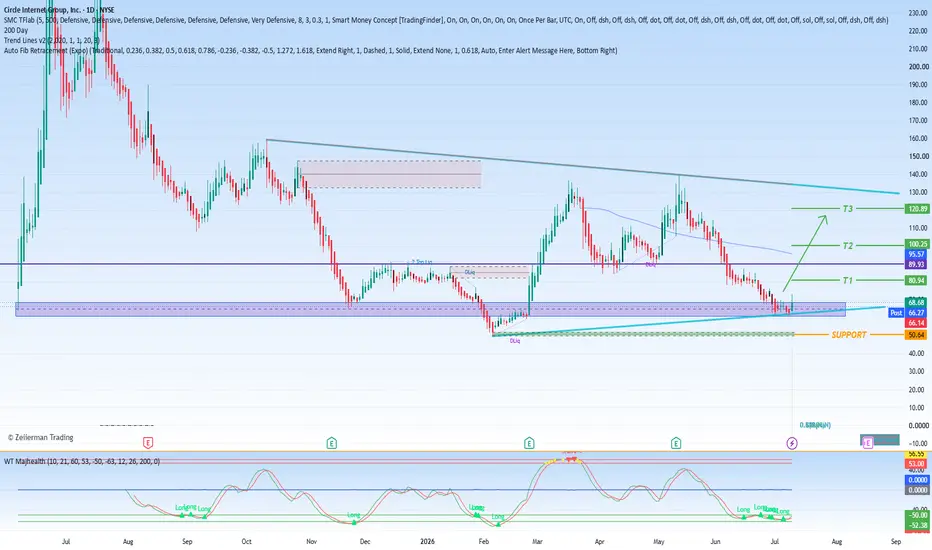
Task: Click the 2026 label on time axis
Action: coord(427,542)
